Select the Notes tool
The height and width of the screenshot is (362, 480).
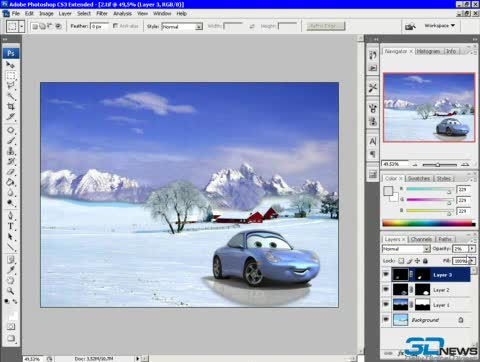point(11,260)
